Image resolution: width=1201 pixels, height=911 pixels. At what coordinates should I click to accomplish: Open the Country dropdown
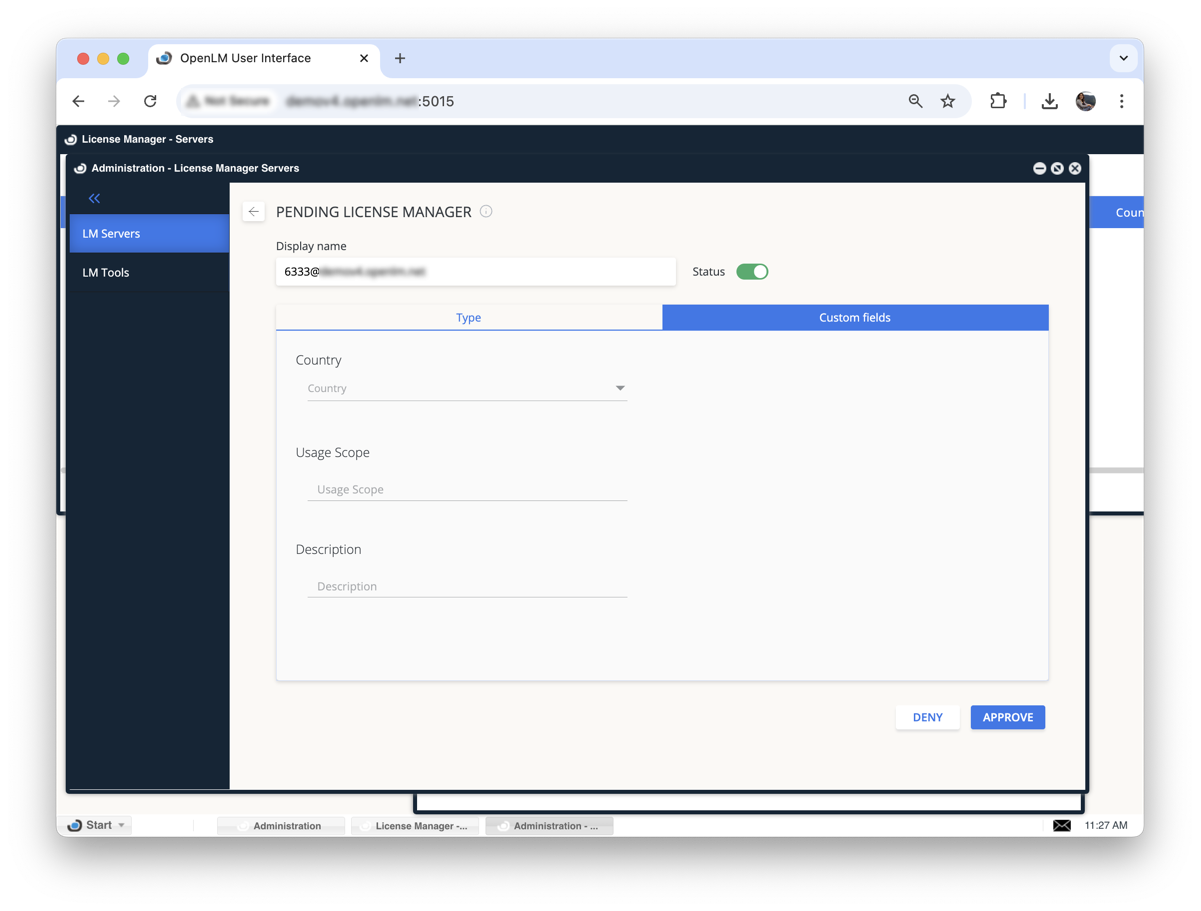coord(467,388)
